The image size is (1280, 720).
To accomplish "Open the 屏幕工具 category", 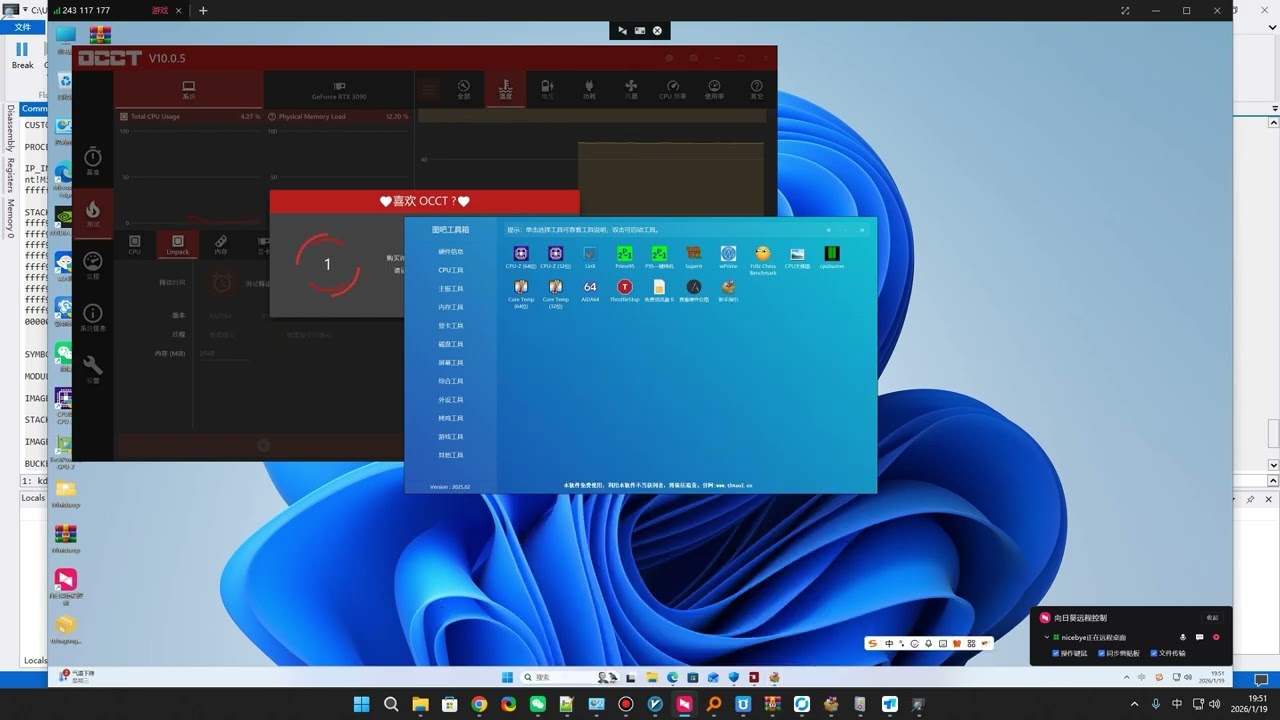I will point(451,363).
